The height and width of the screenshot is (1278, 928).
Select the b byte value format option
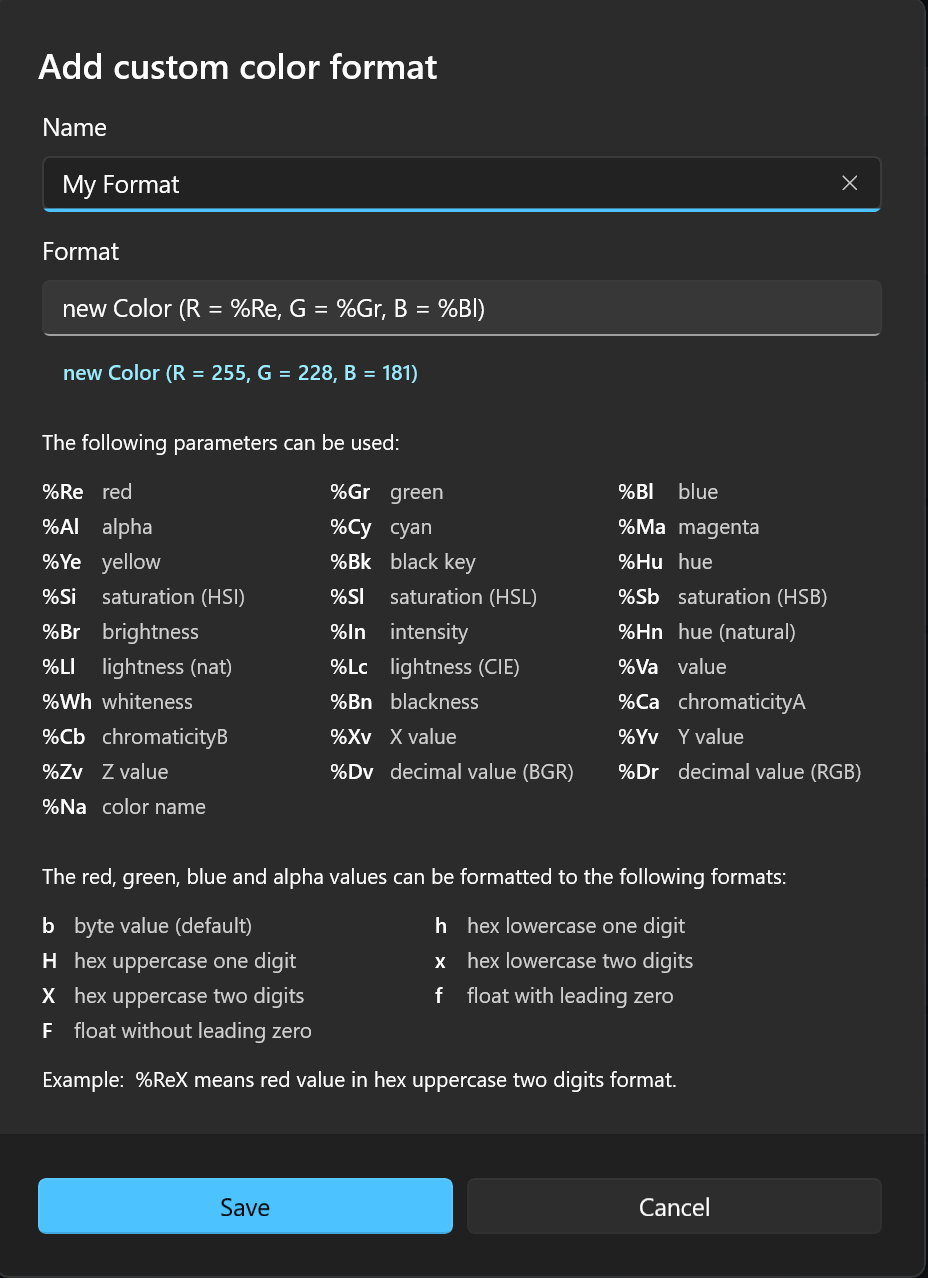coord(48,925)
